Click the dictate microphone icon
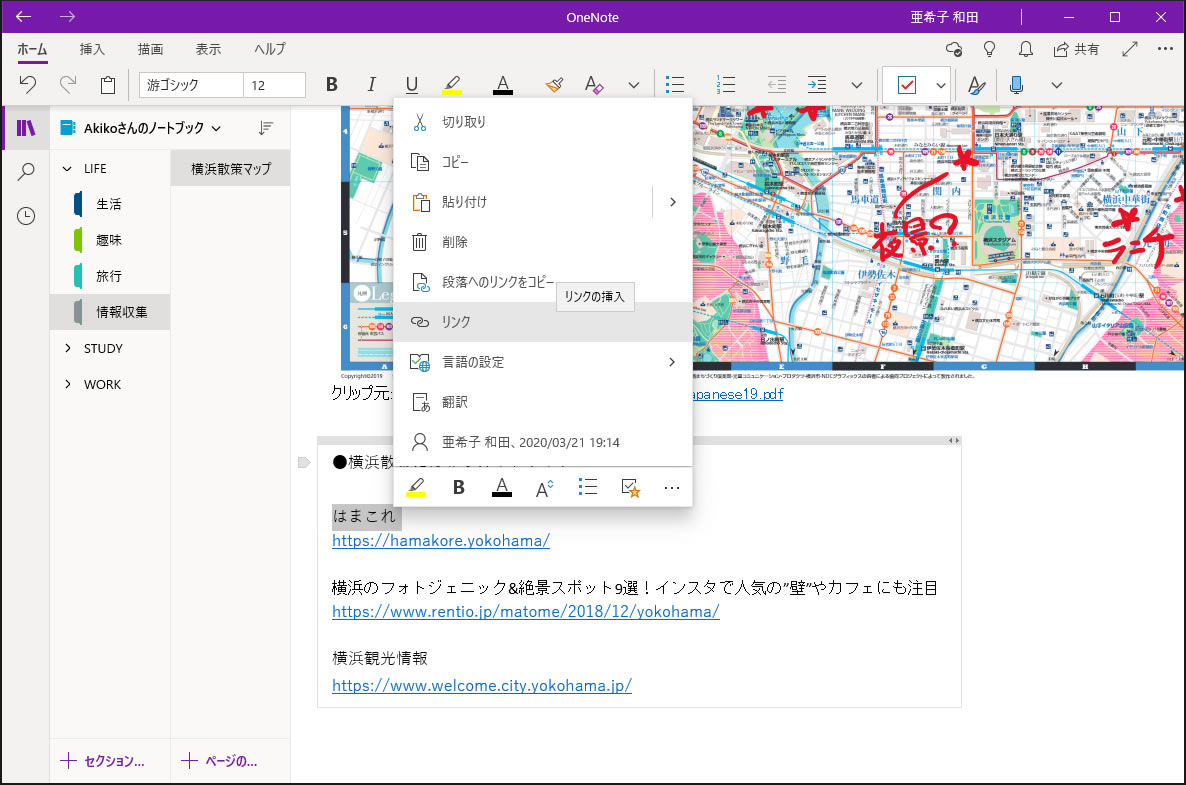This screenshot has height=785, width=1186. pos(1016,85)
